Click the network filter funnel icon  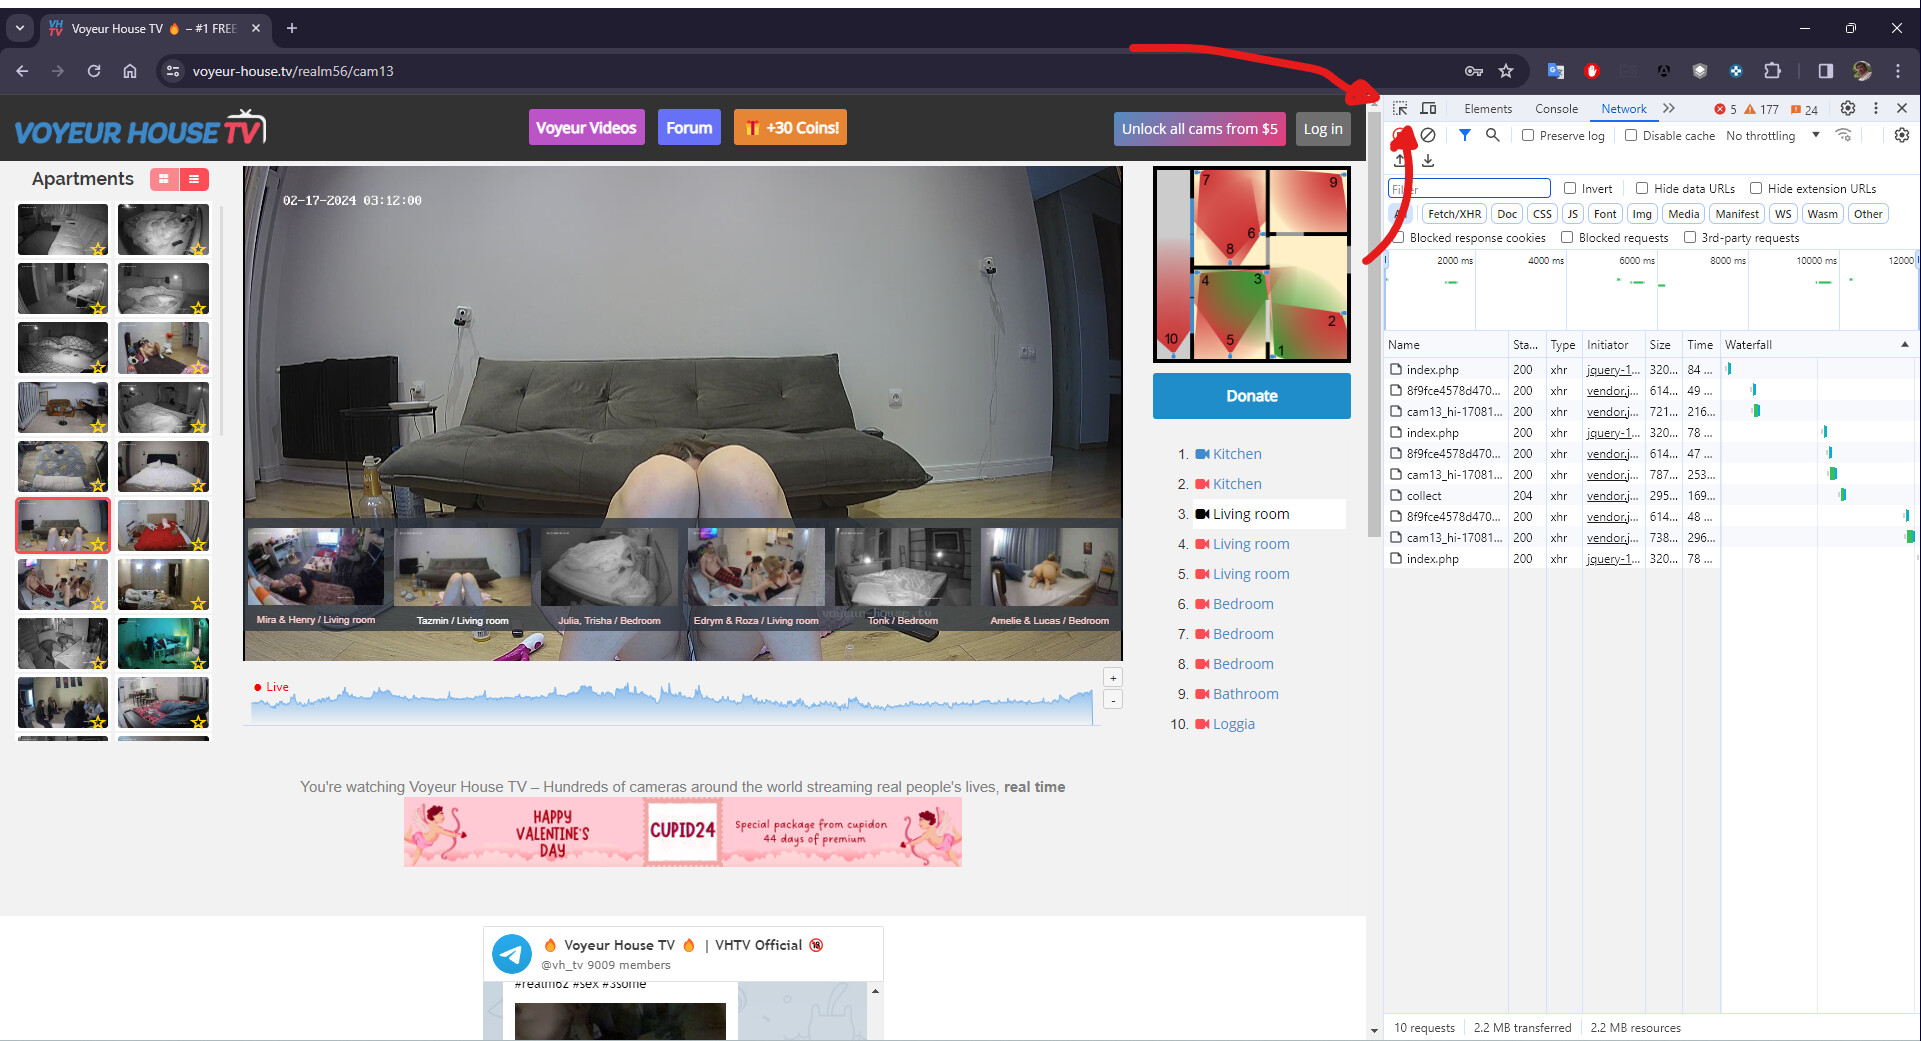[1464, 135]
